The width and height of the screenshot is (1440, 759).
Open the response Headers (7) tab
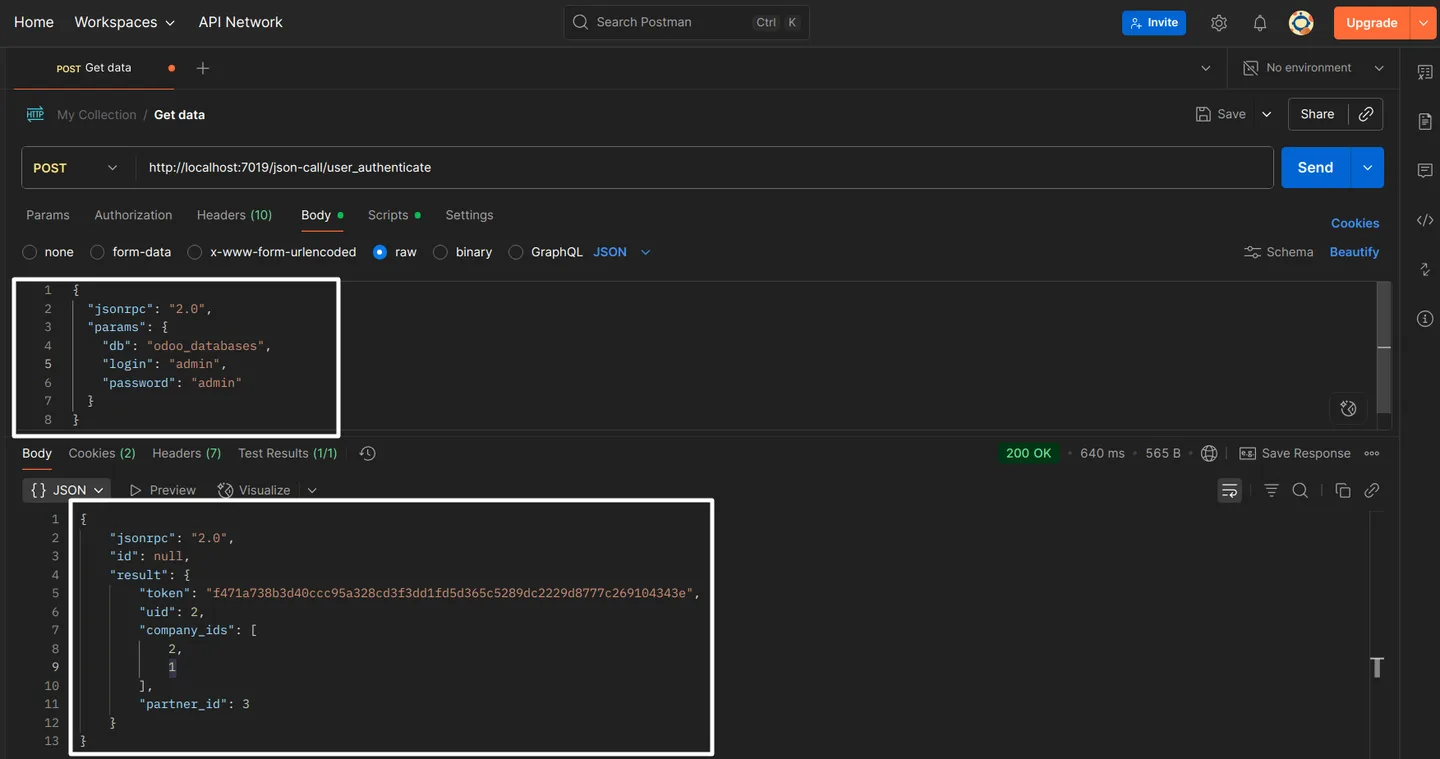(187, 453)
